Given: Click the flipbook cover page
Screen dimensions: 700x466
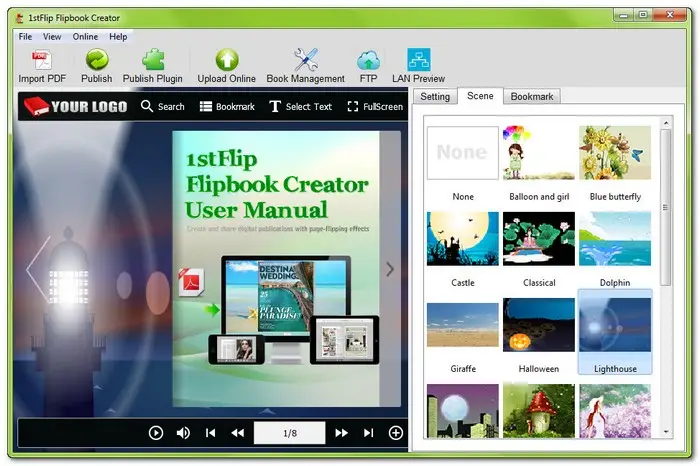Looking at the screenshot, I should (276, 268).
